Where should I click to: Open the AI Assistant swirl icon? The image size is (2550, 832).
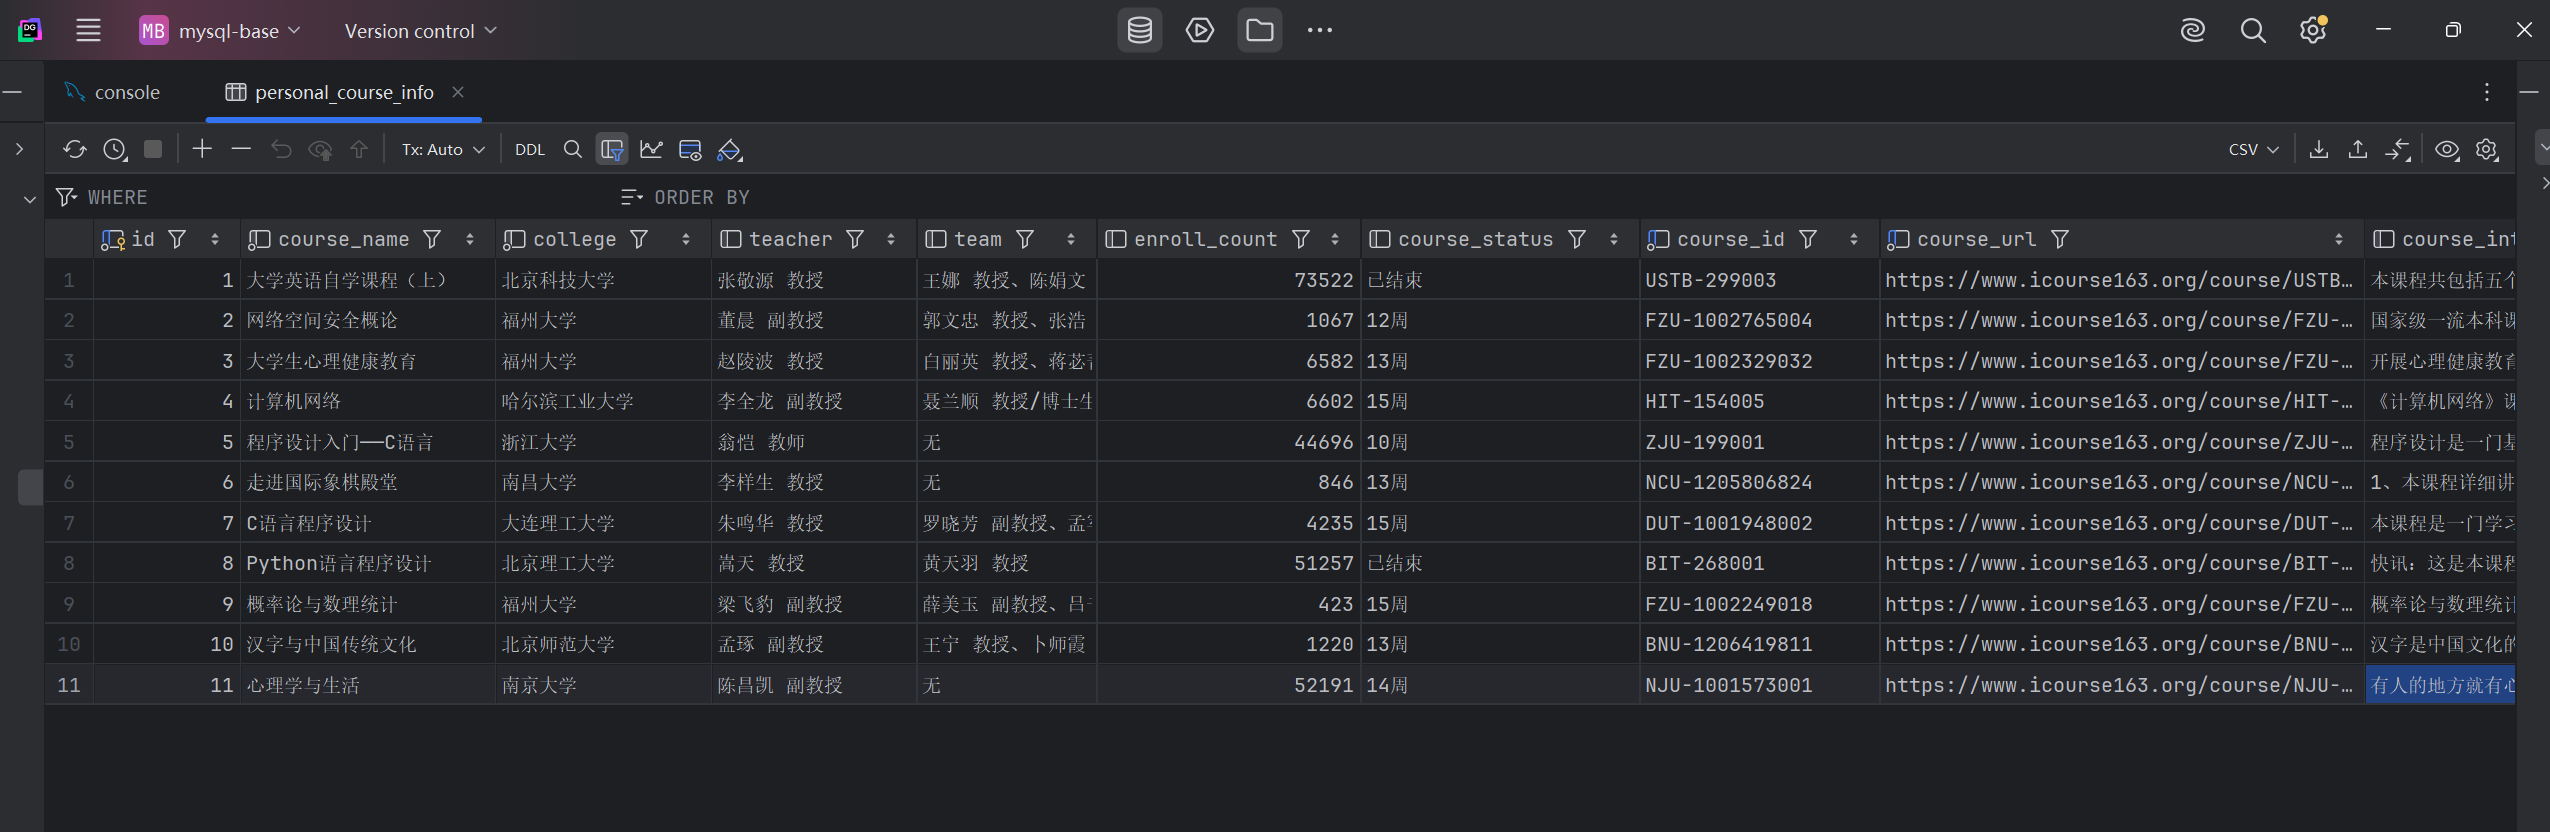[2193, 31]
